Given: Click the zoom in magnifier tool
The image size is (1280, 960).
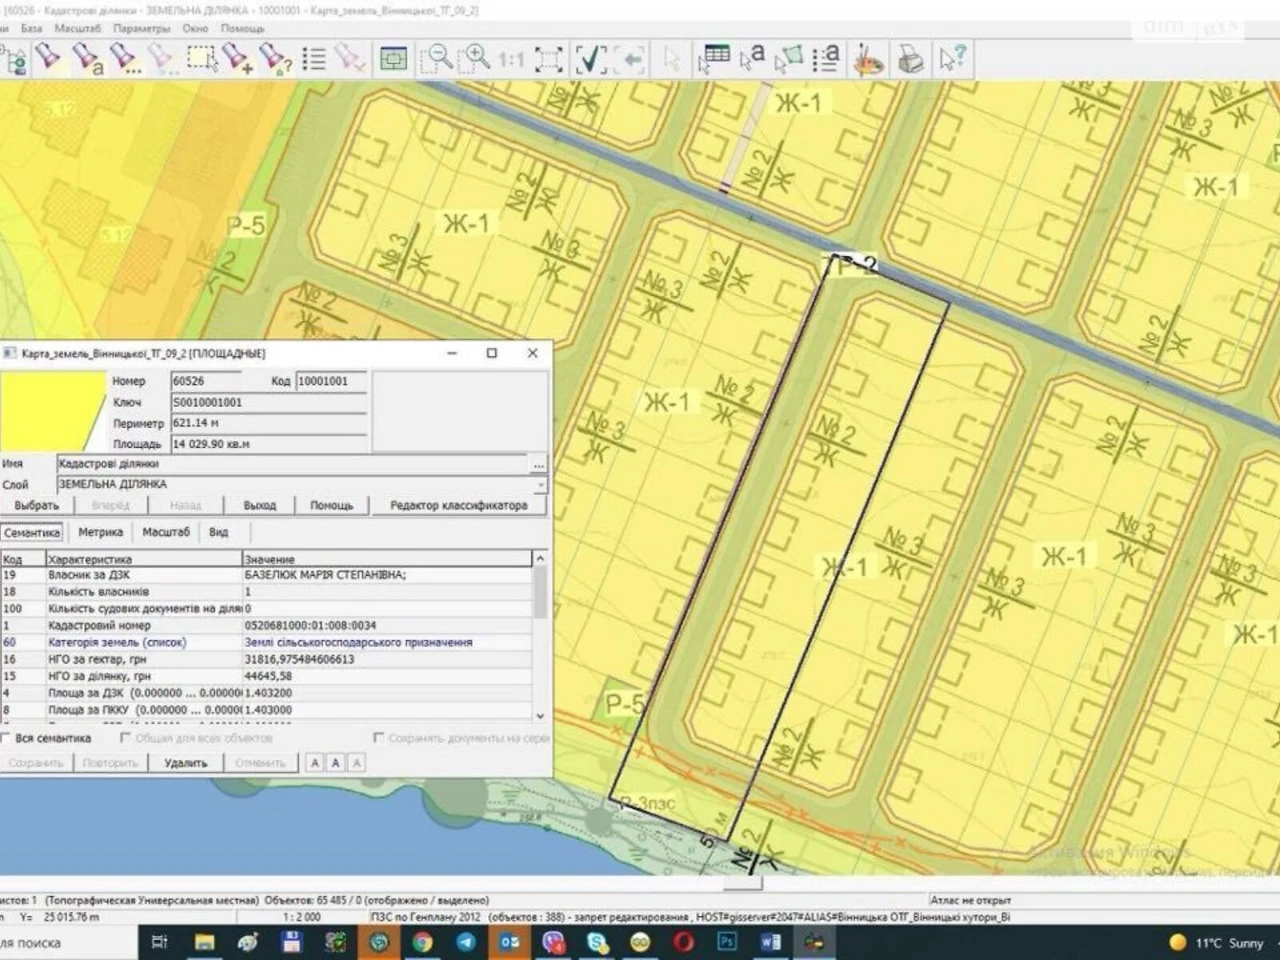Looking at the screenshot, I should (x=476, y=58).
